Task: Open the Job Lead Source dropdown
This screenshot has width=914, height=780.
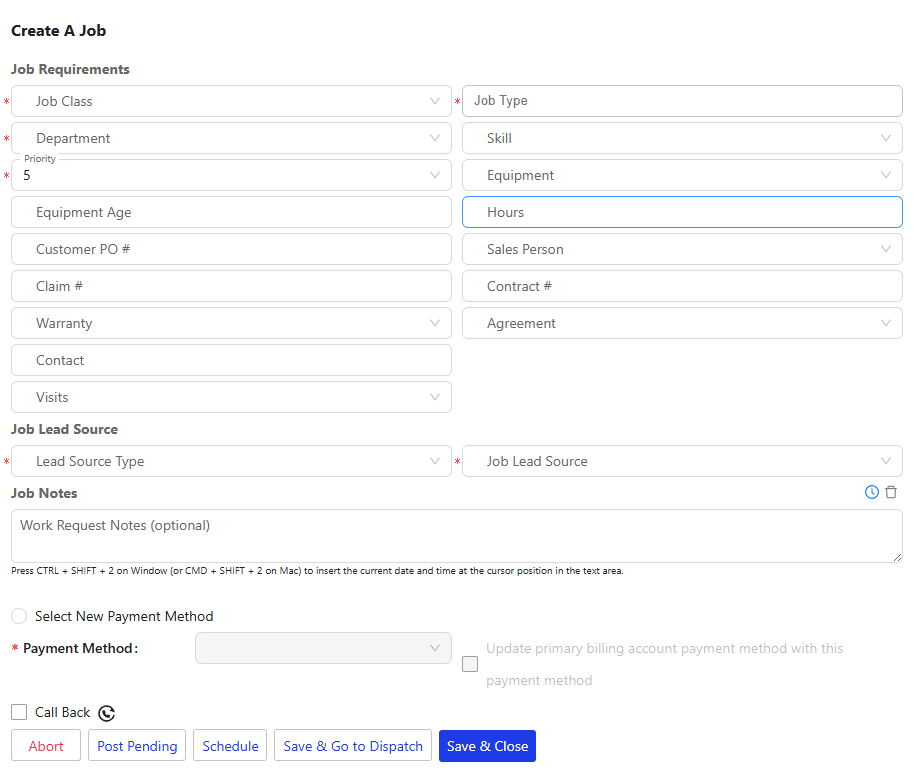Action: (x=682, y=461)
